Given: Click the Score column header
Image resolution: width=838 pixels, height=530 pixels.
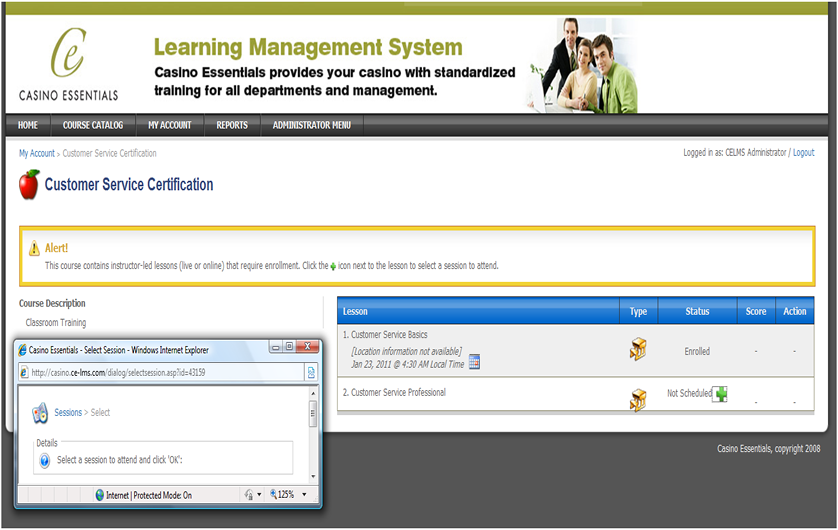Looking at the screenshot, I should click(756, 311).
